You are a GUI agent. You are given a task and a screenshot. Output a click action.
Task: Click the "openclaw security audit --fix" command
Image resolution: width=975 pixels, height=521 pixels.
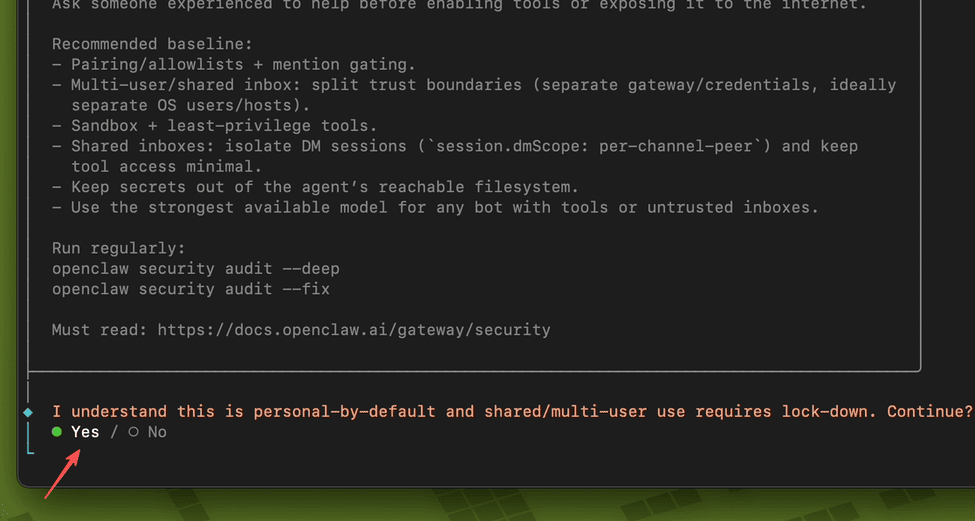(191, 289)
